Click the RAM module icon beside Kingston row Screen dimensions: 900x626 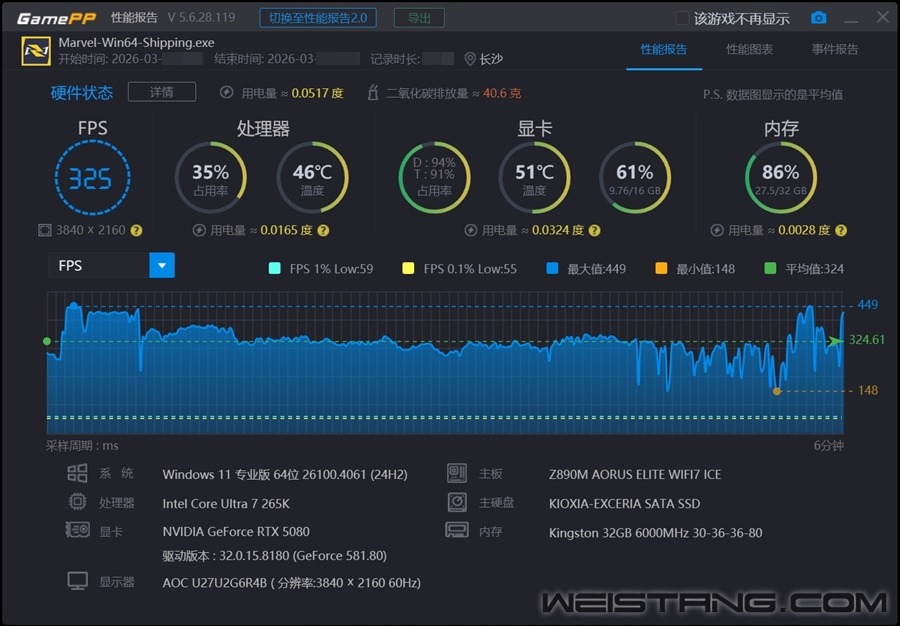457,530
